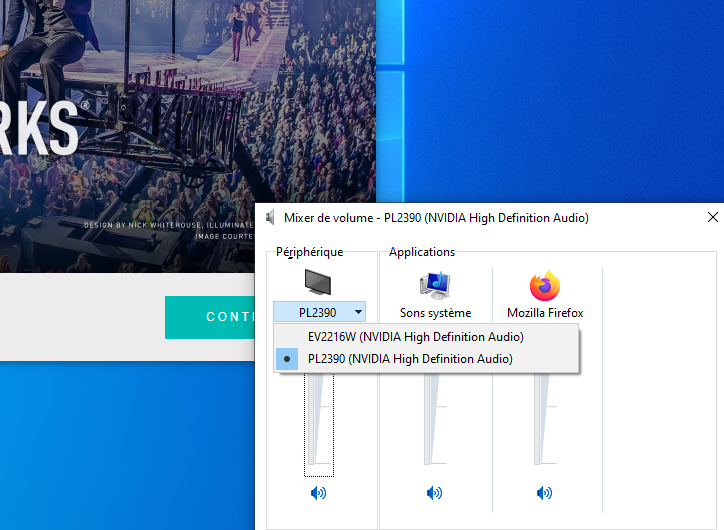Click the PL2390 monitor device icon

click(x=318, y=283)
